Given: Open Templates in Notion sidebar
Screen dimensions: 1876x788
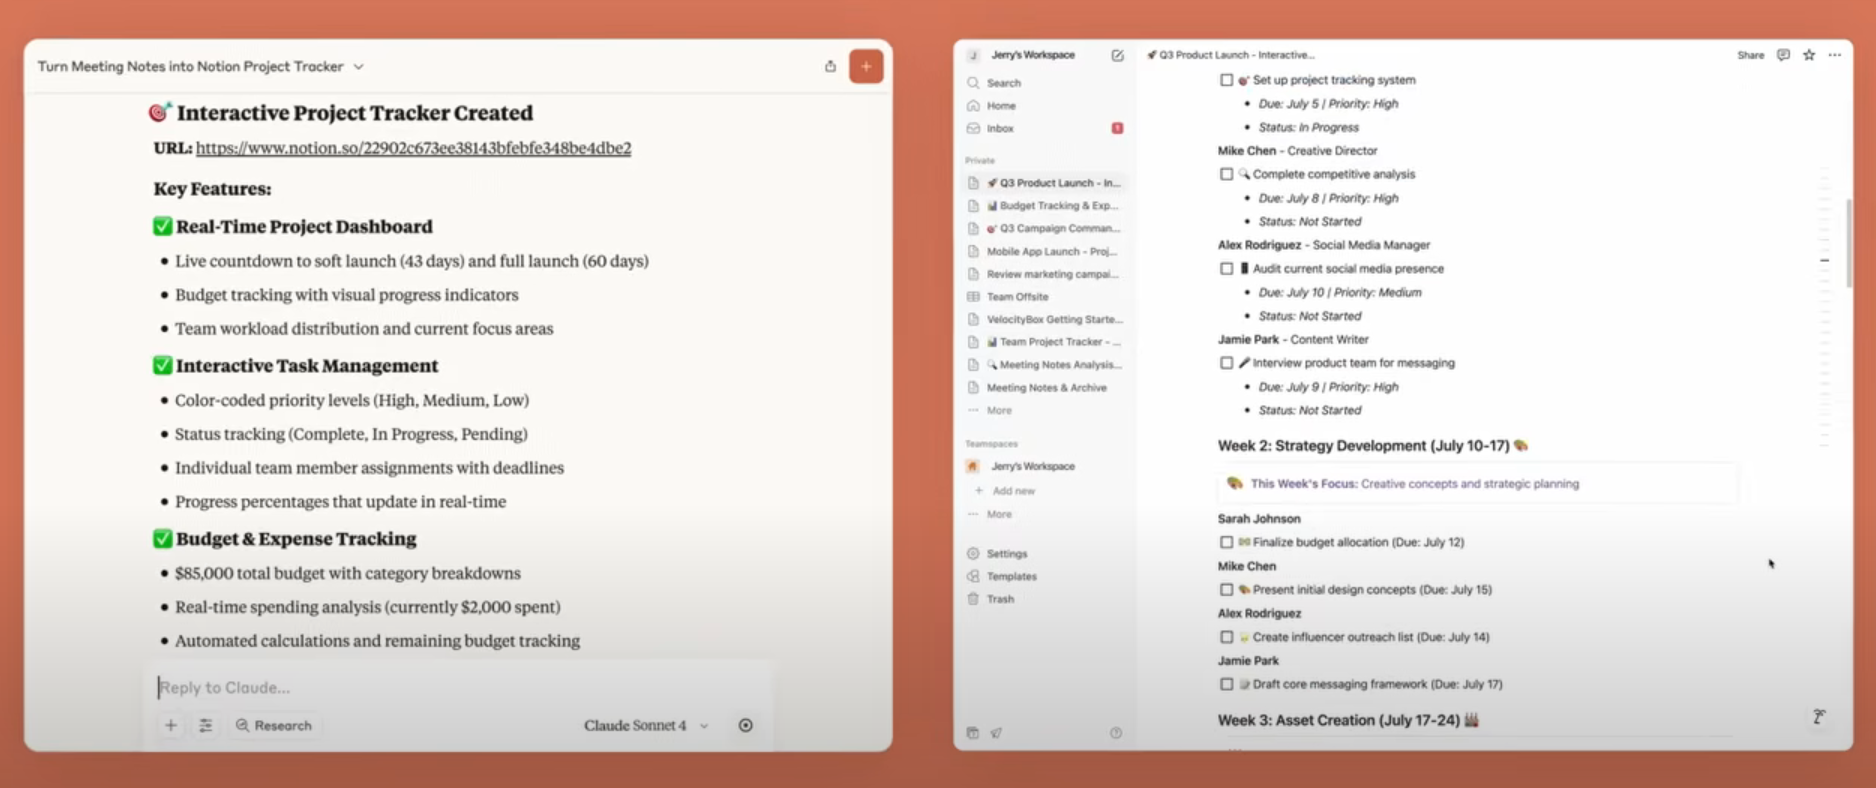Looking at the screenshot, I should tap(1011, 577).
